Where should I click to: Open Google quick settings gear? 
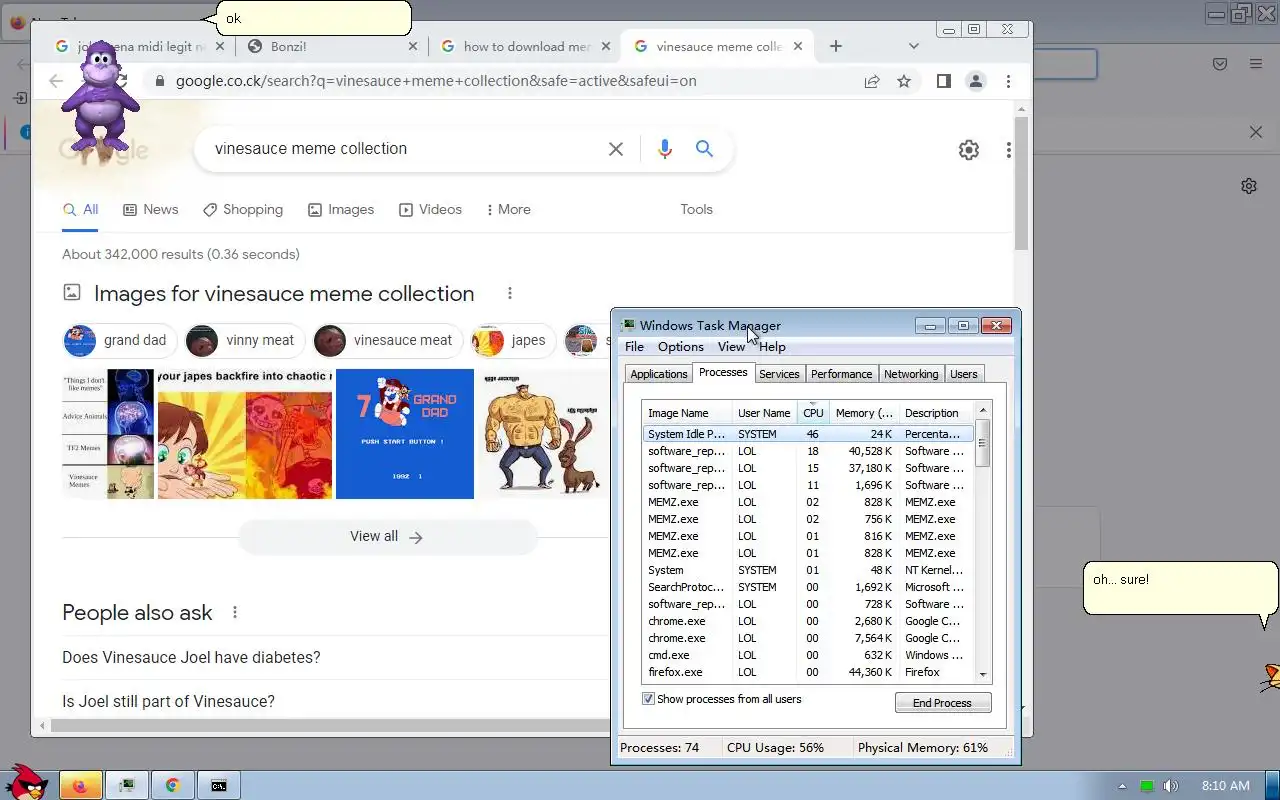pos(969,150)
